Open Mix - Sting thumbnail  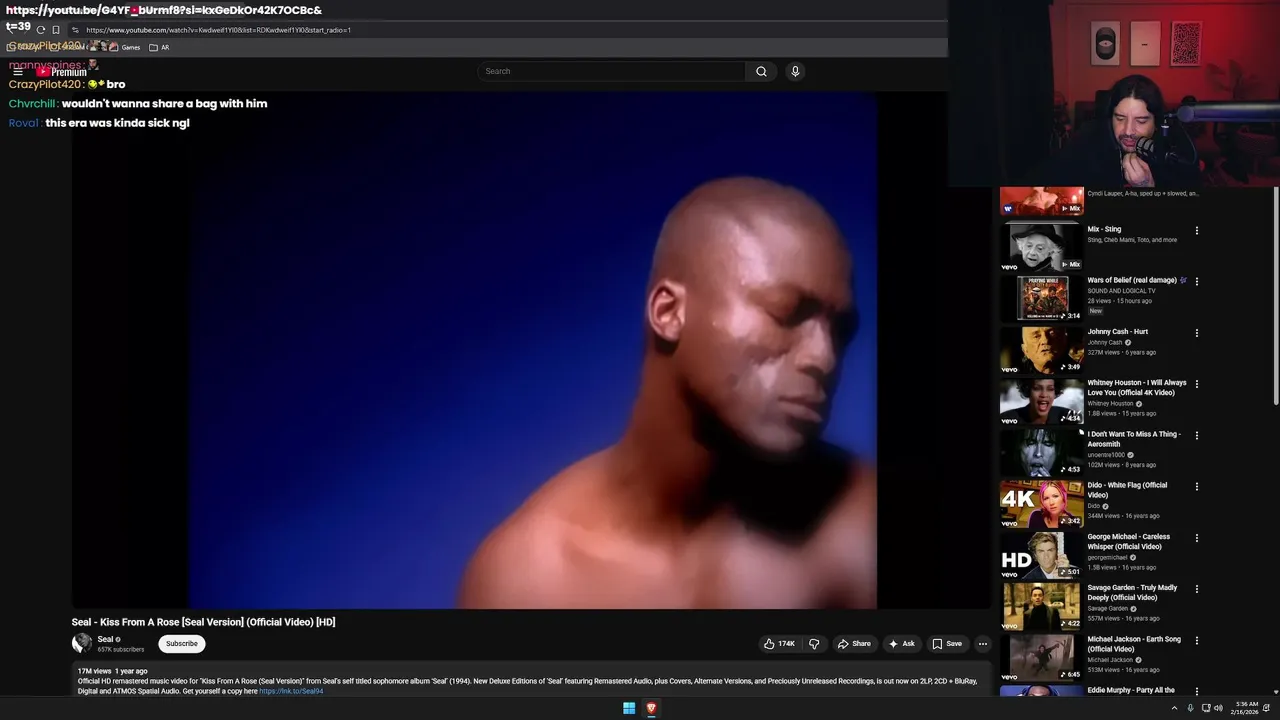point(1042,246)
